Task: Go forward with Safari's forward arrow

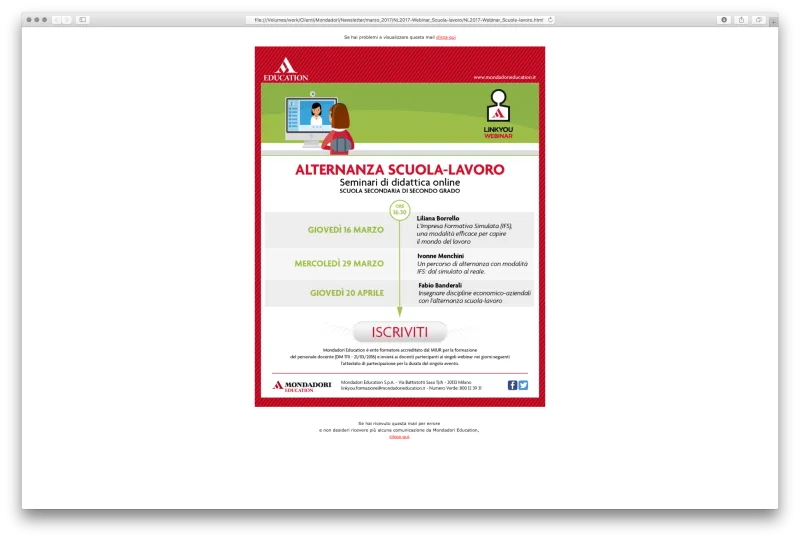Action: tap(67, 20)
